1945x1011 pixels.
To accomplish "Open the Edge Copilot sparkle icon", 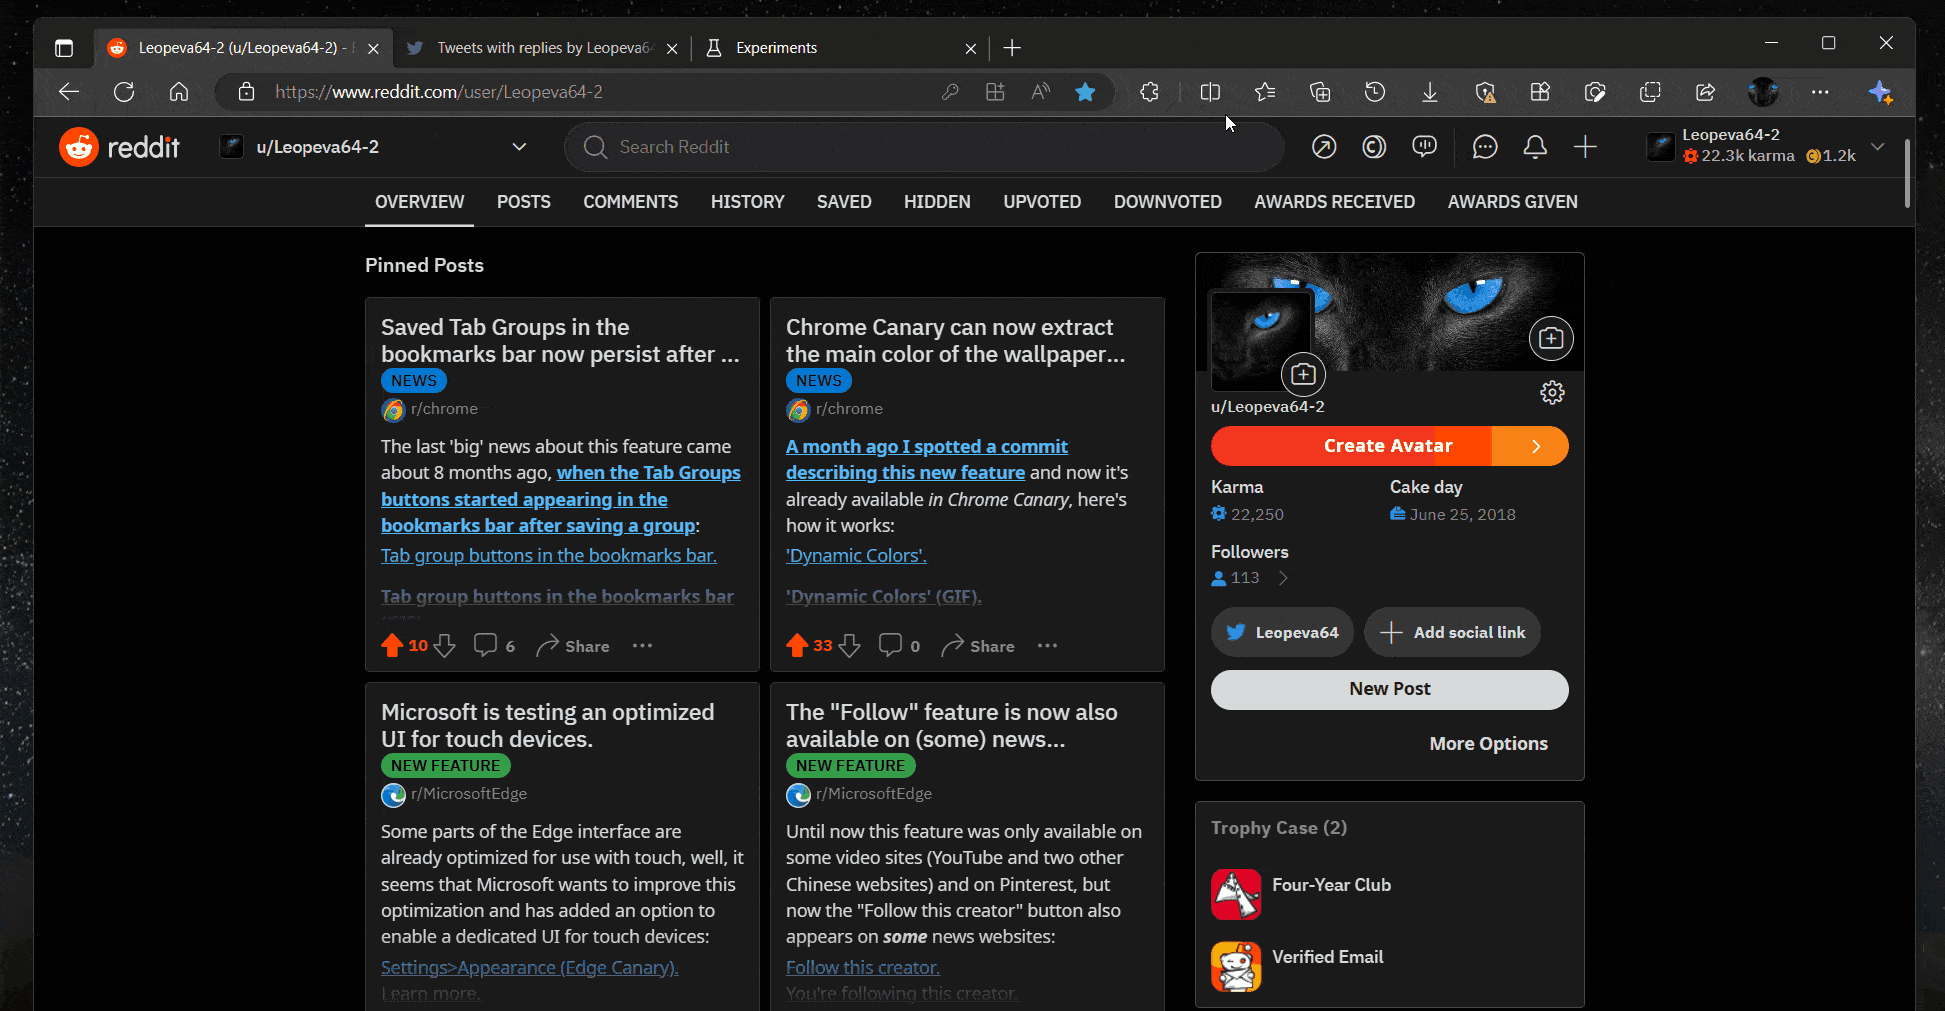I will pos(1880,92).
